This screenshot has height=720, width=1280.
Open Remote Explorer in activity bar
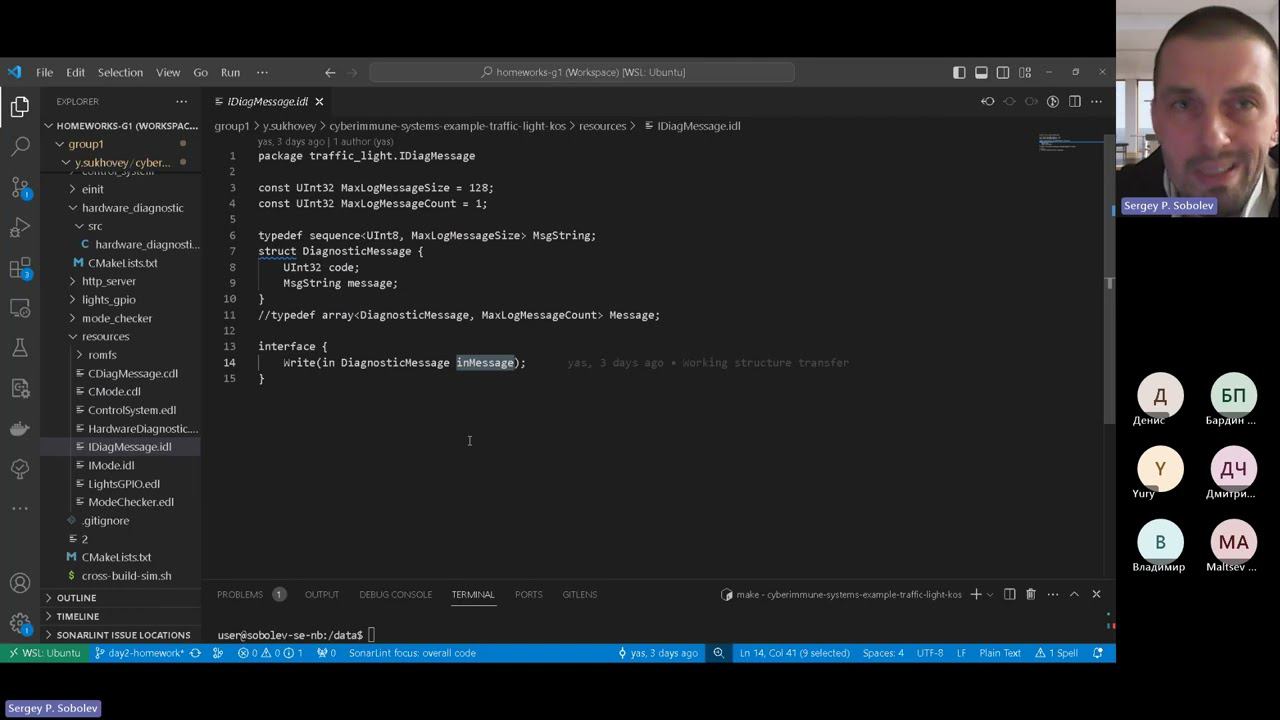(x=20, y=308)
